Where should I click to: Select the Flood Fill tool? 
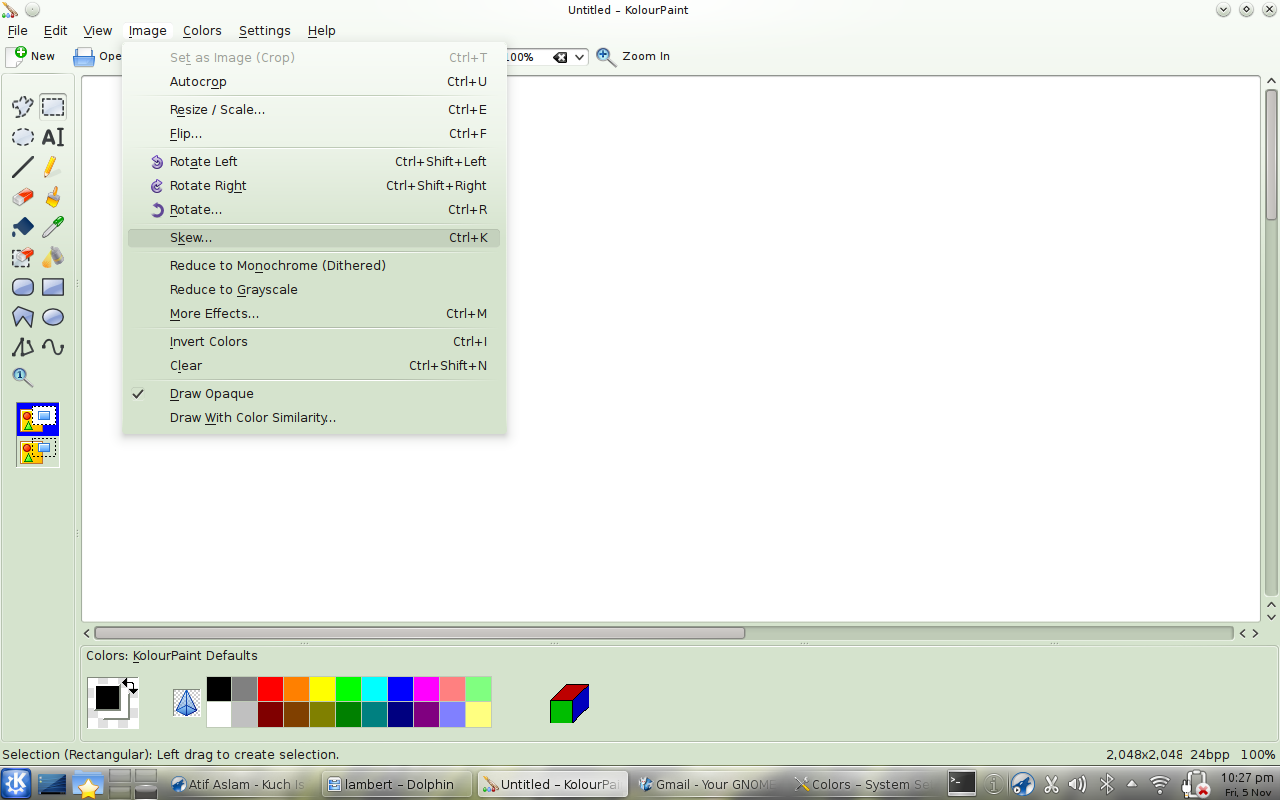pos(22,227)
